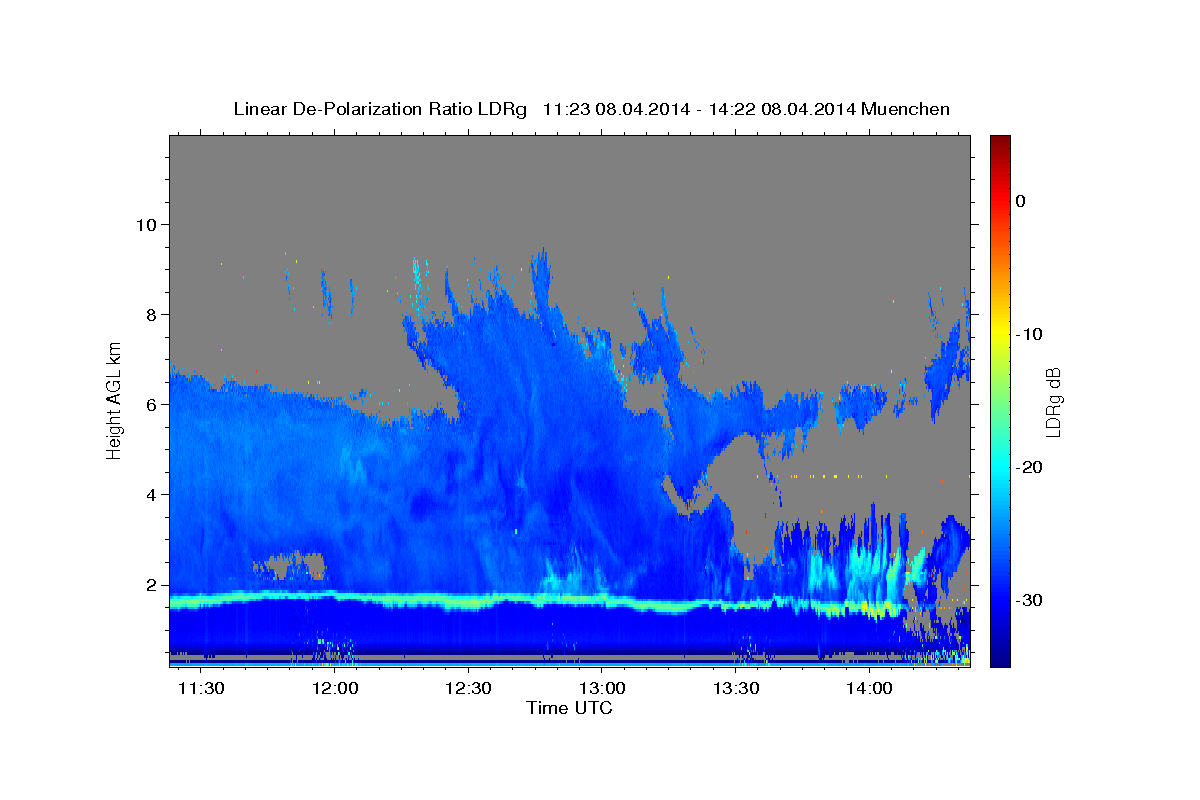The height and width of the screenshot is (800, 1200).
Task: Select the 13:30 time tick label
Action: tap(736, 689)
